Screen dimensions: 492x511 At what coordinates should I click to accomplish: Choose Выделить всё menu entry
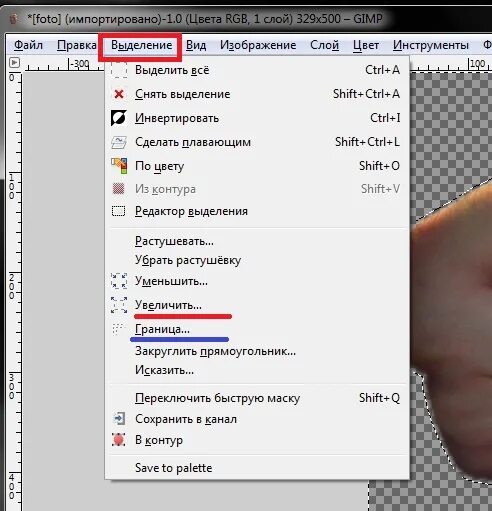(x=257, y=70)
